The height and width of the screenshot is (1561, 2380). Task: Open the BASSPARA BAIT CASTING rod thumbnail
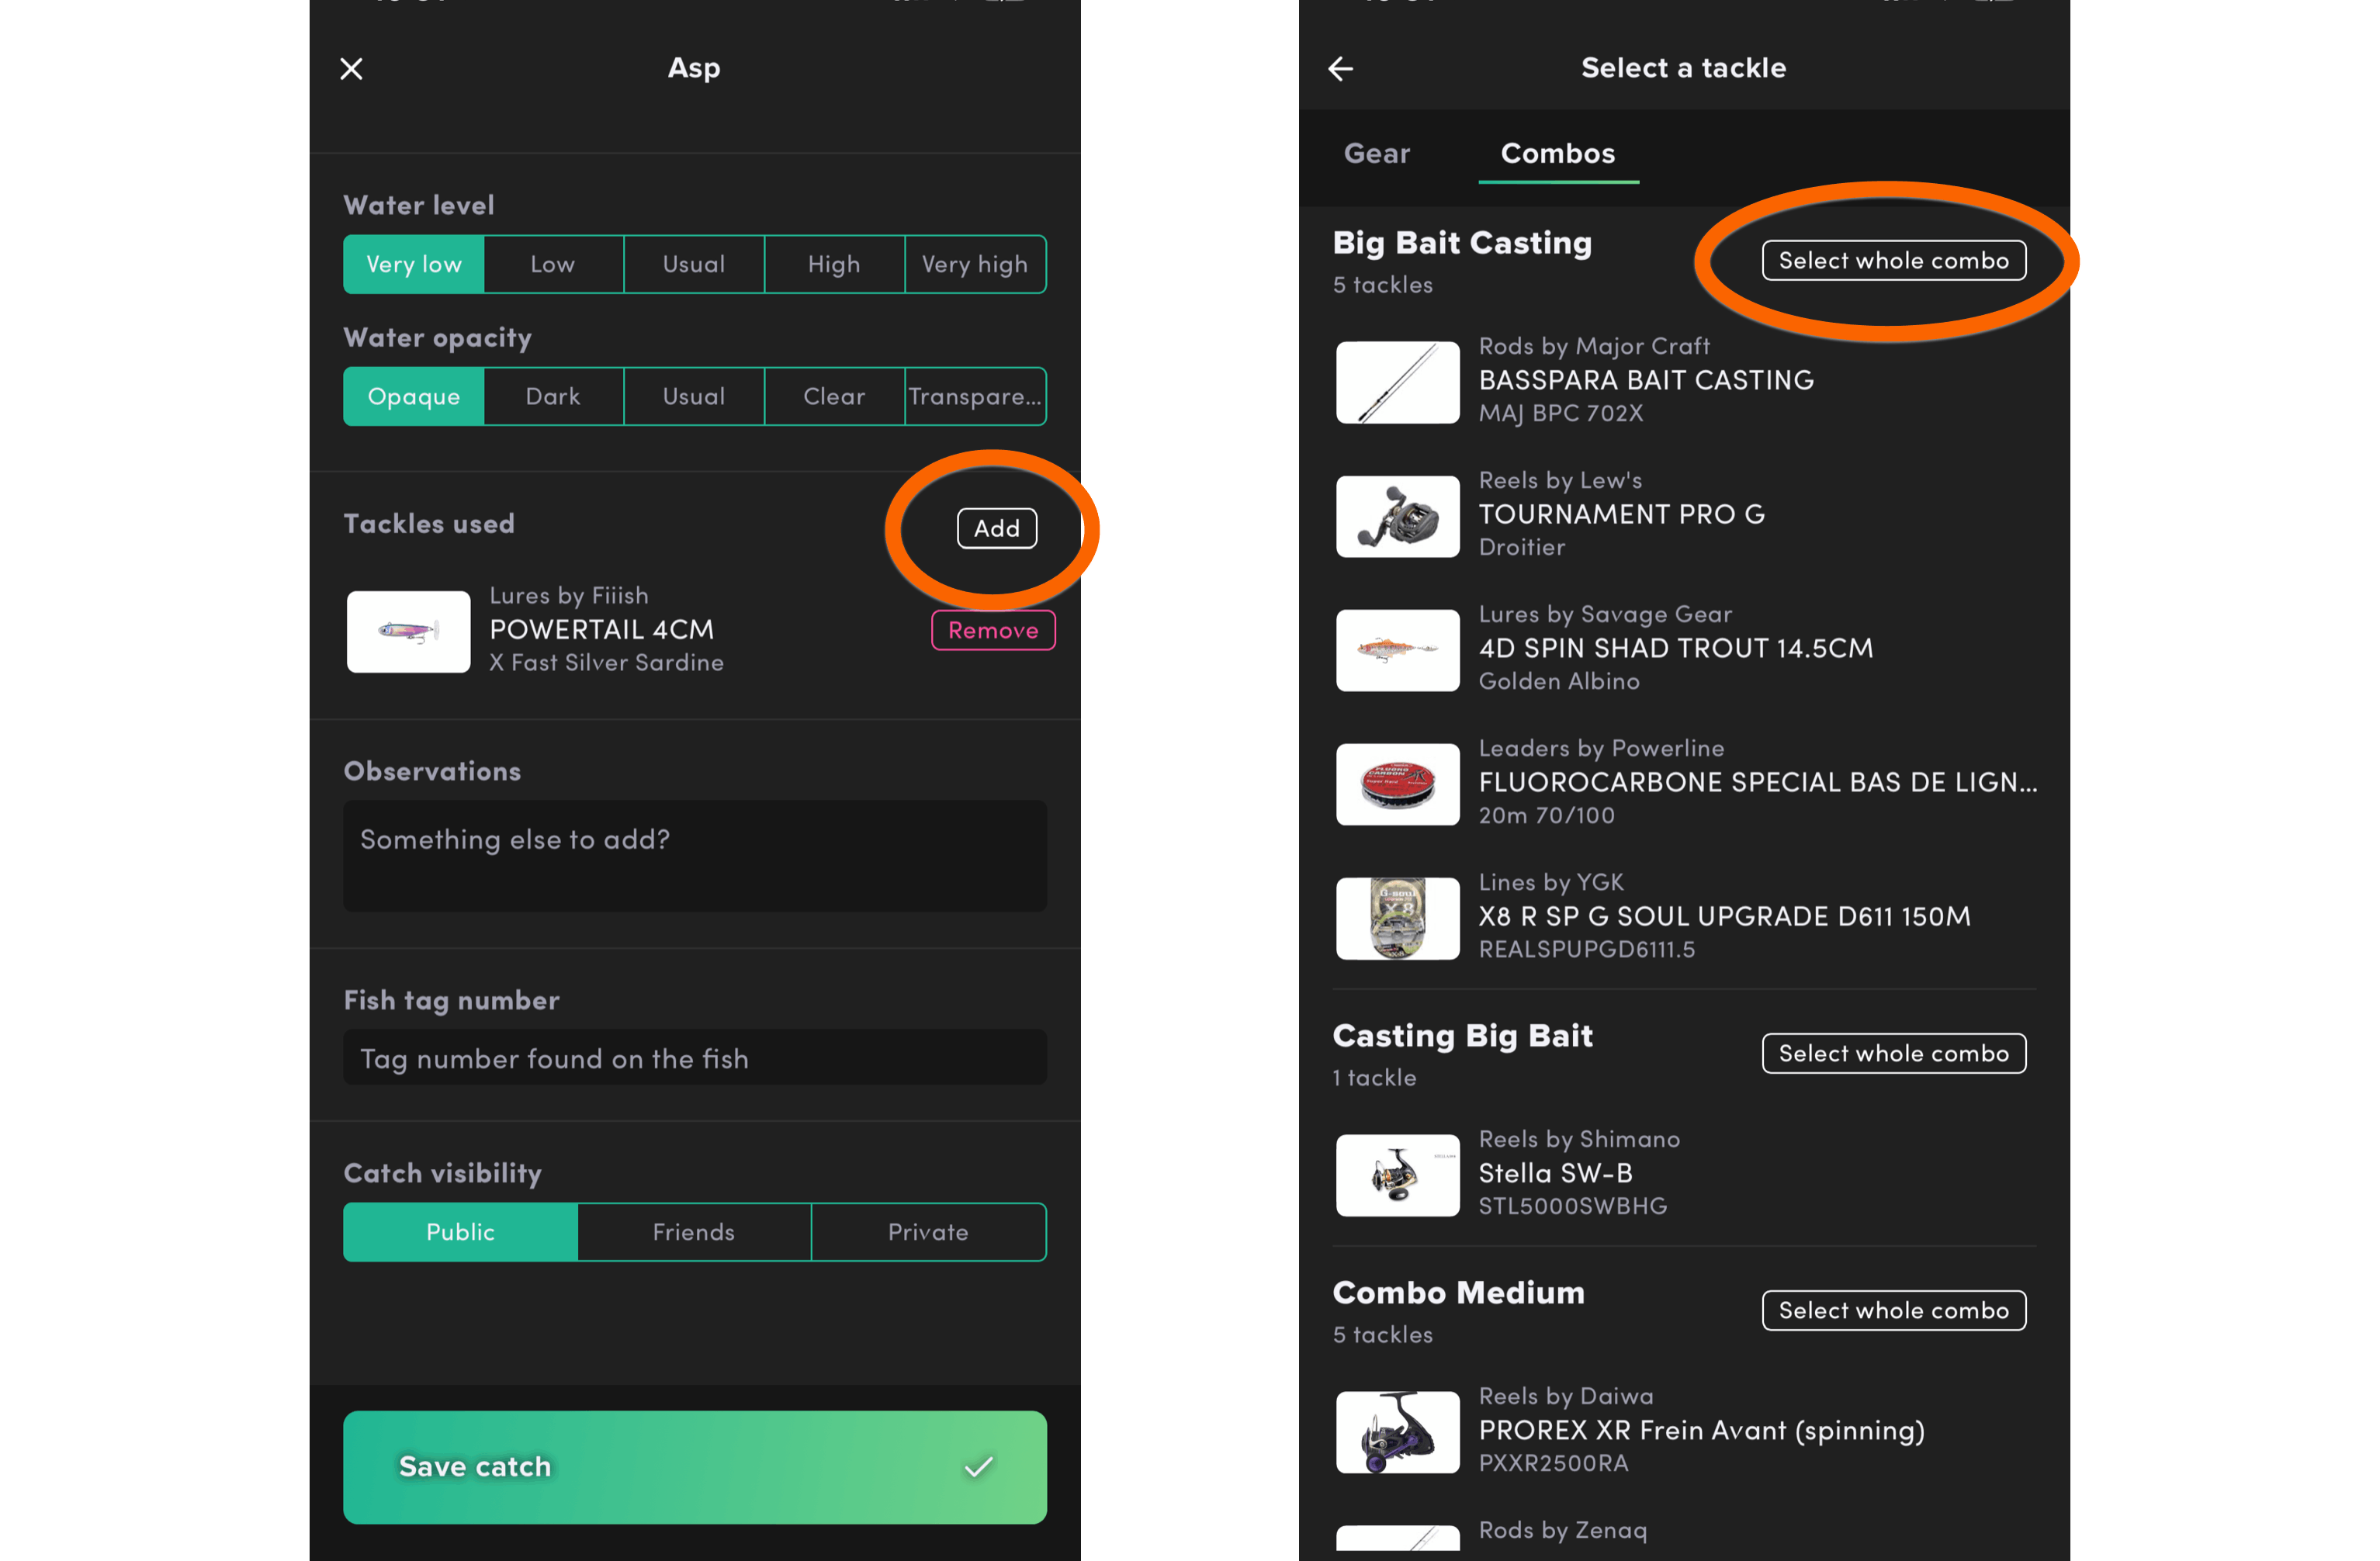[1397, 382]
